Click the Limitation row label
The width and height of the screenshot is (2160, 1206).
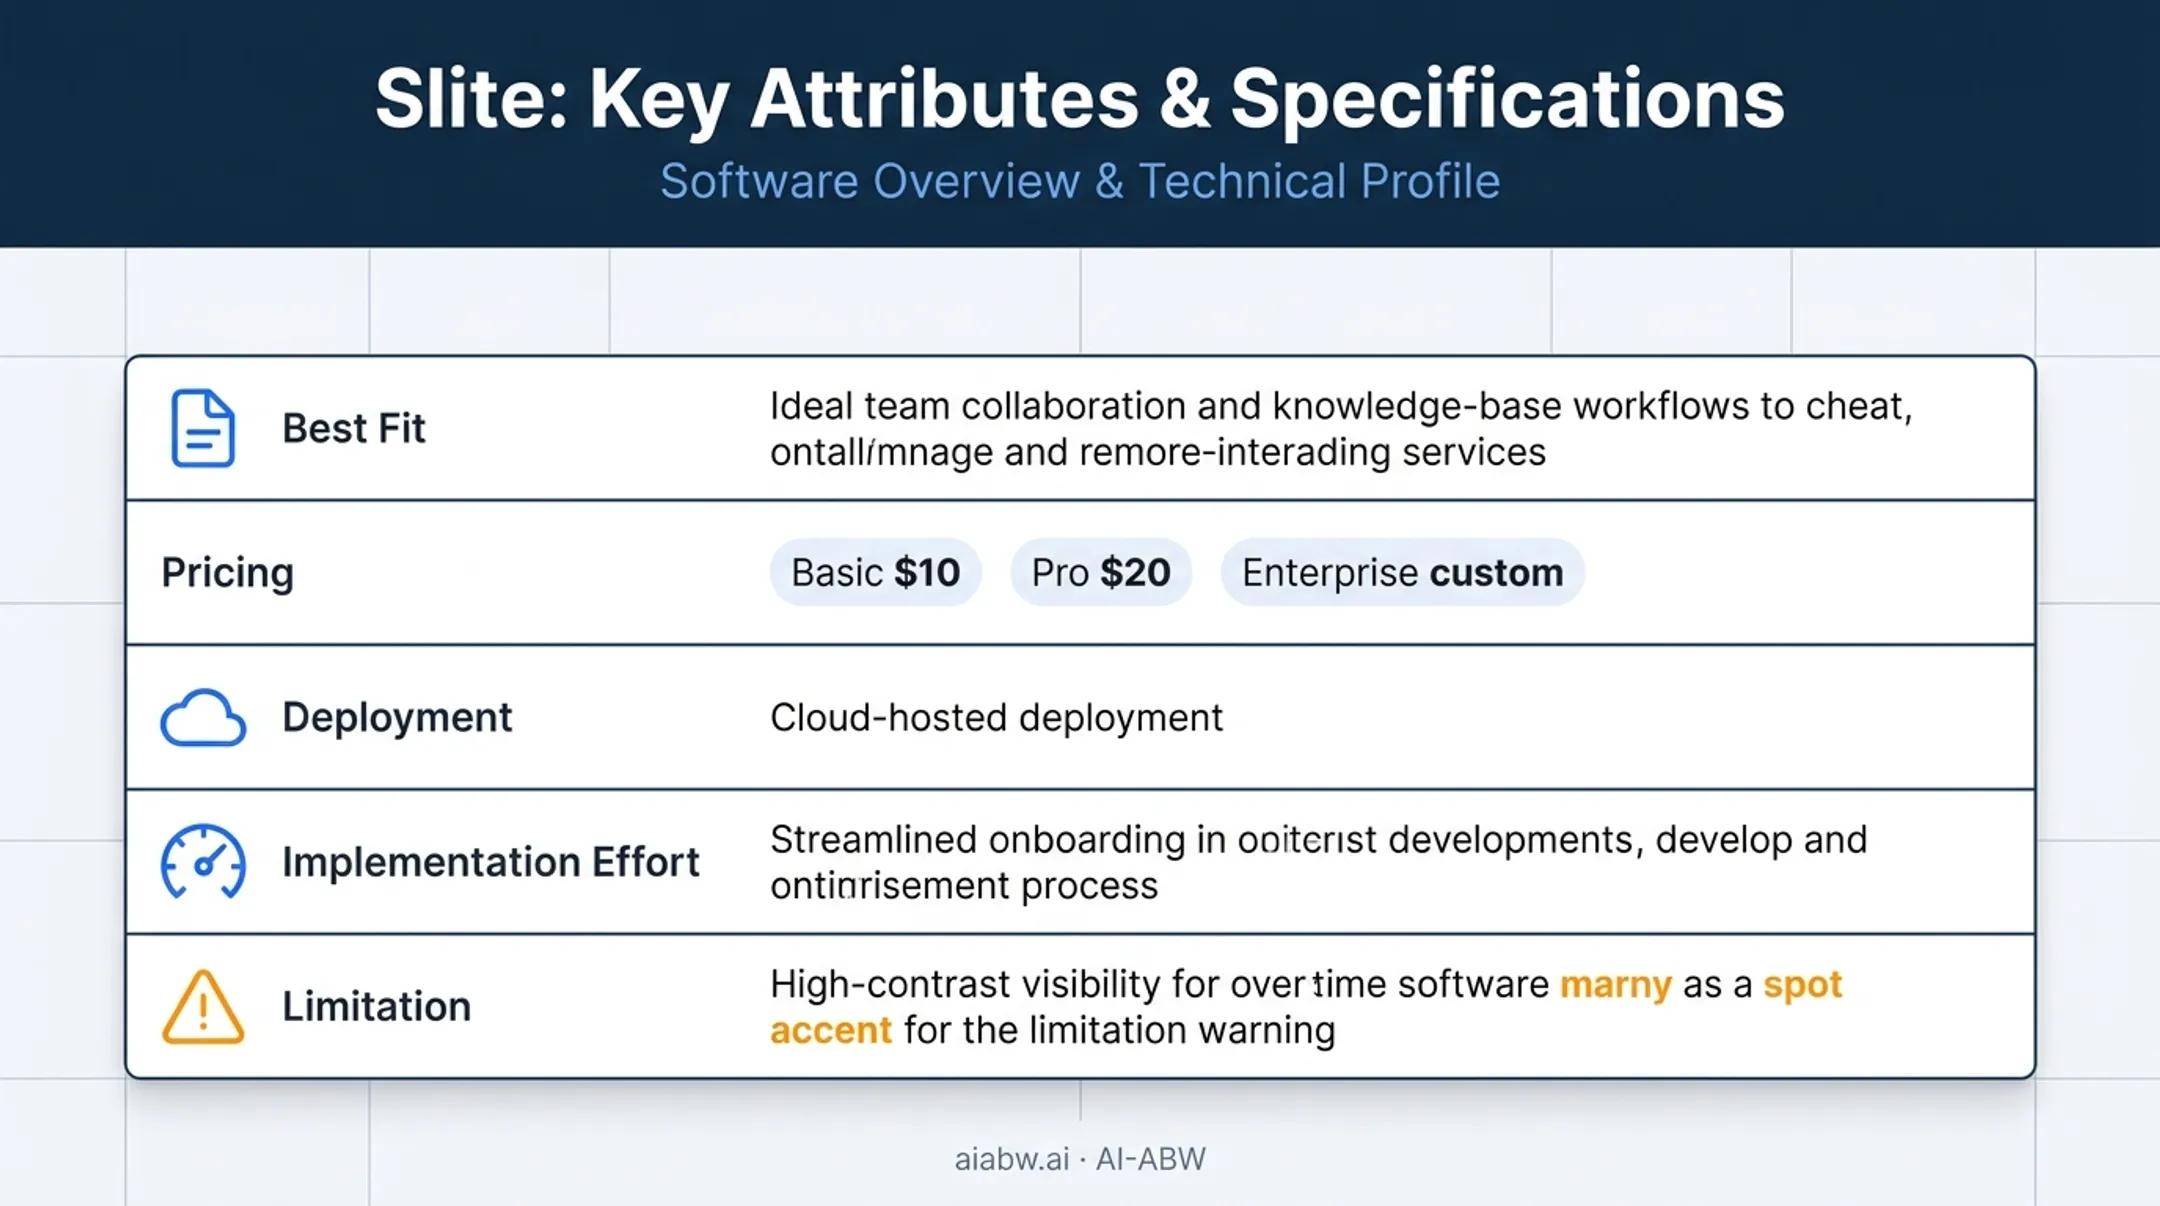tap(376, 1006)
